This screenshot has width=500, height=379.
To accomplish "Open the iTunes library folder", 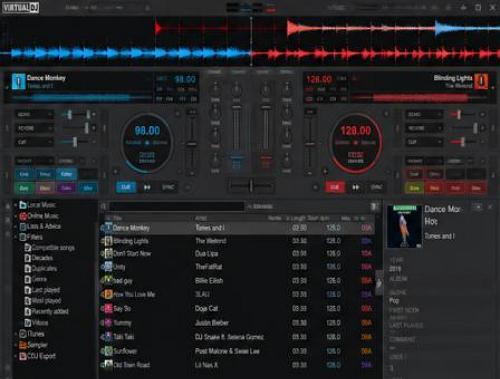I will pyautogui.click(x=32, y=334).
